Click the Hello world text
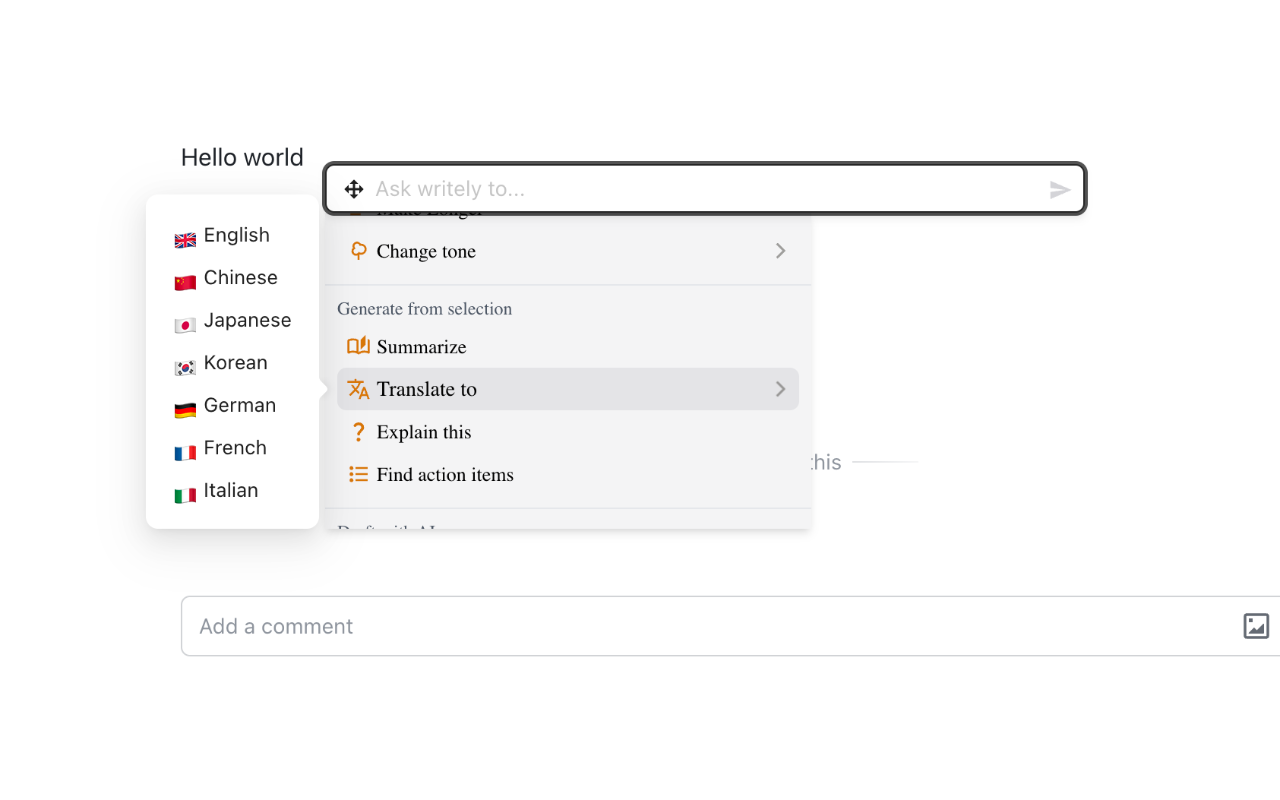 pyautogui.click(x=242, y=157)
